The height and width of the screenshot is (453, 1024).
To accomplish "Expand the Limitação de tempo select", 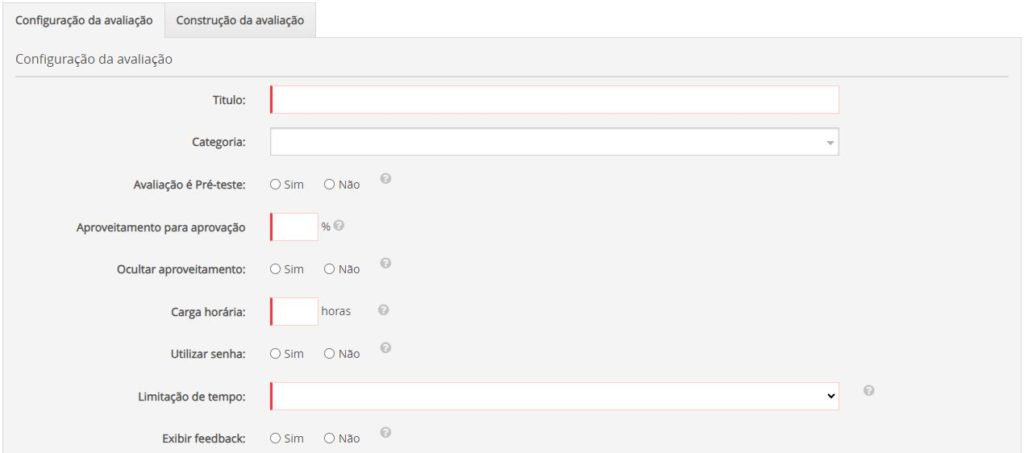I will 554,396.
